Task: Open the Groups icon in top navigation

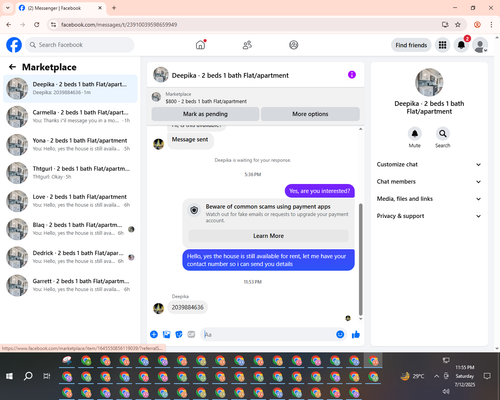Action: click(x=294, y=45)
